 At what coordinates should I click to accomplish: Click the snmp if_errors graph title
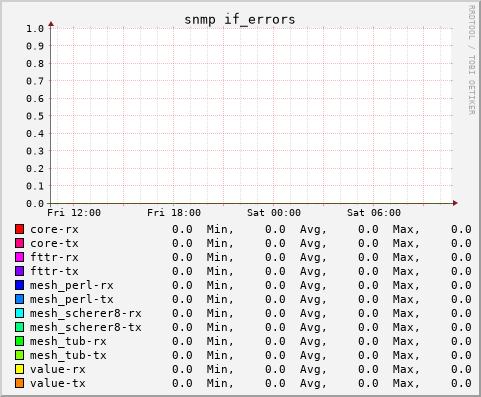[x=240, y=20]
